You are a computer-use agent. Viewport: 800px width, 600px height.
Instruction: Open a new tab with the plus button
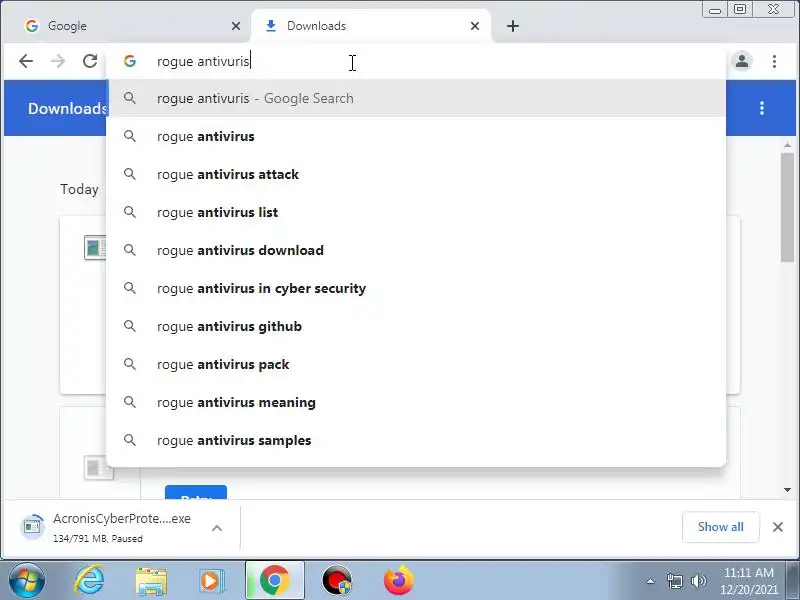click(x=513, y=26)
